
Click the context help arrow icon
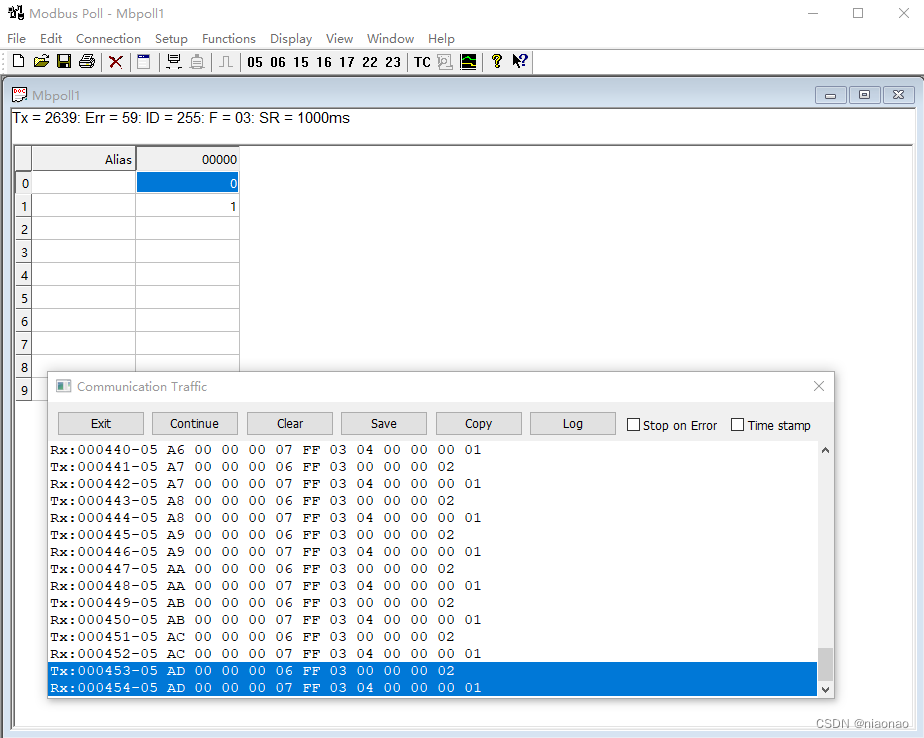pyautogui.click(x=520, y=61)
